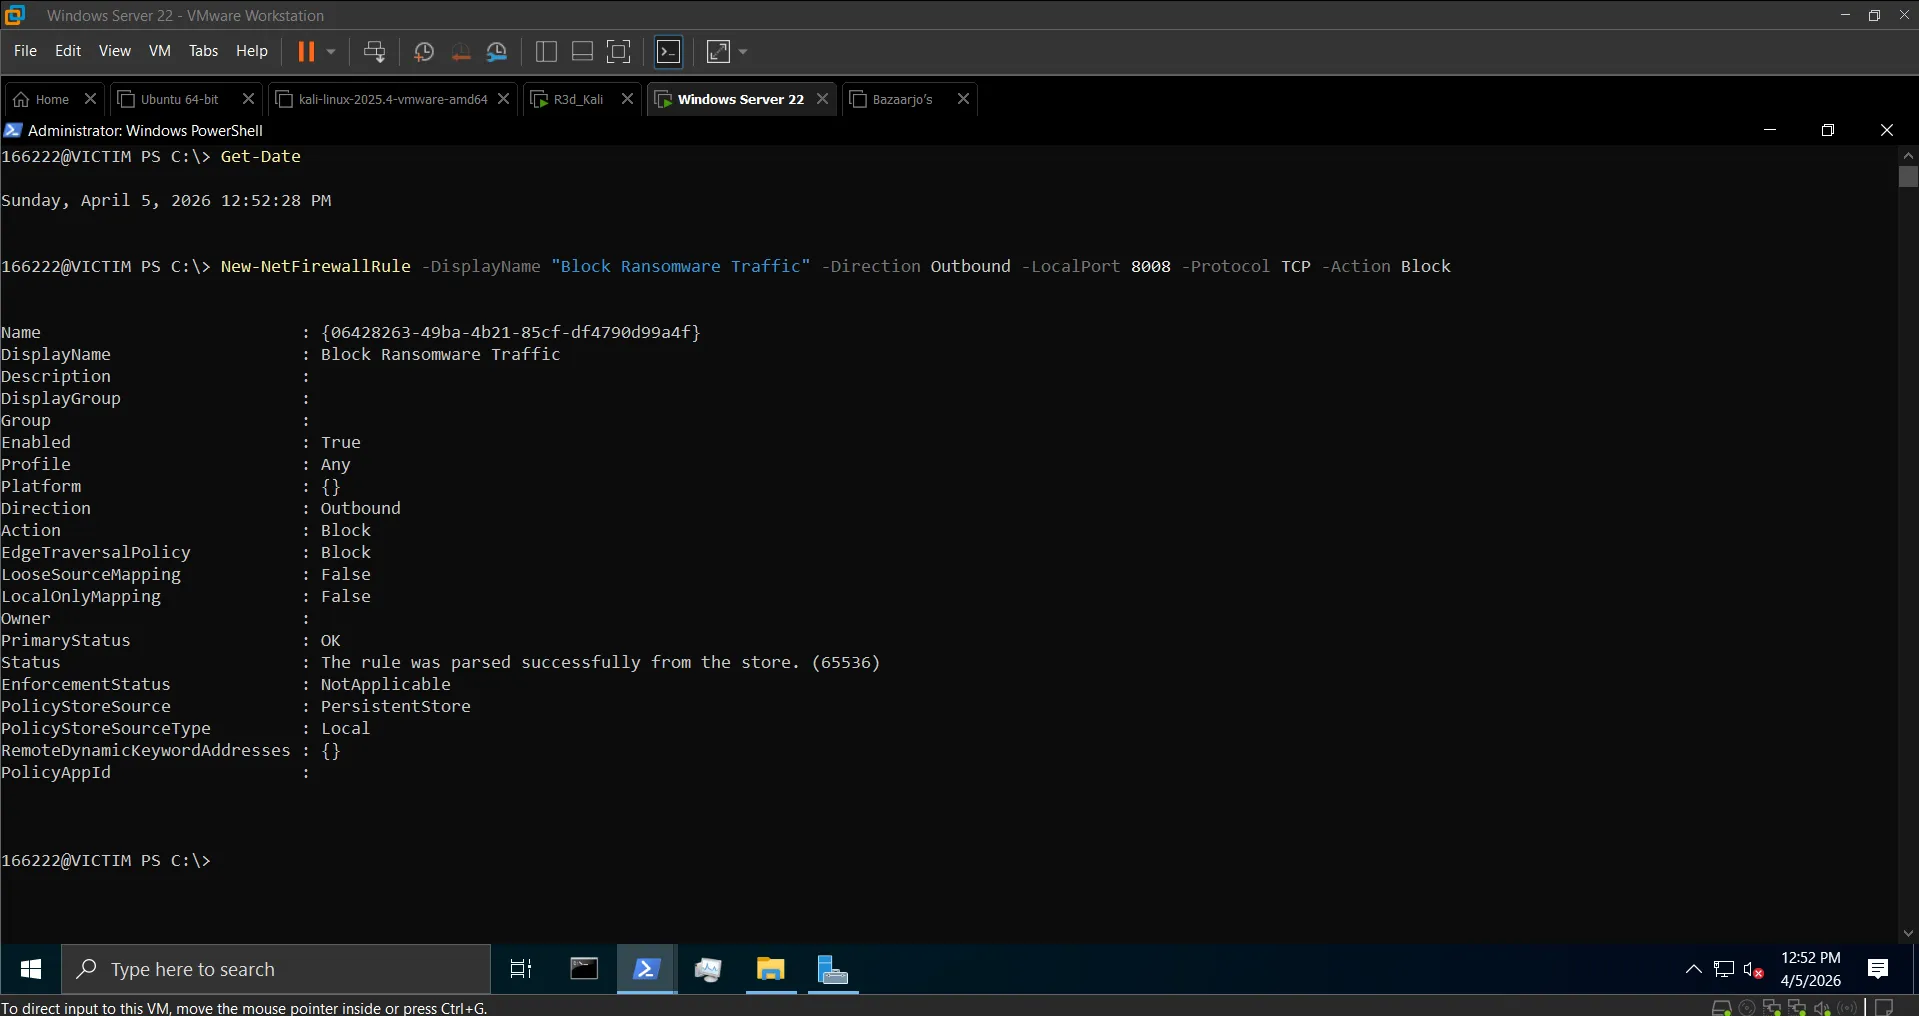The image size is (1919, 1016).
Task: Open Task View on the taskbar
Action: [521, 969]
